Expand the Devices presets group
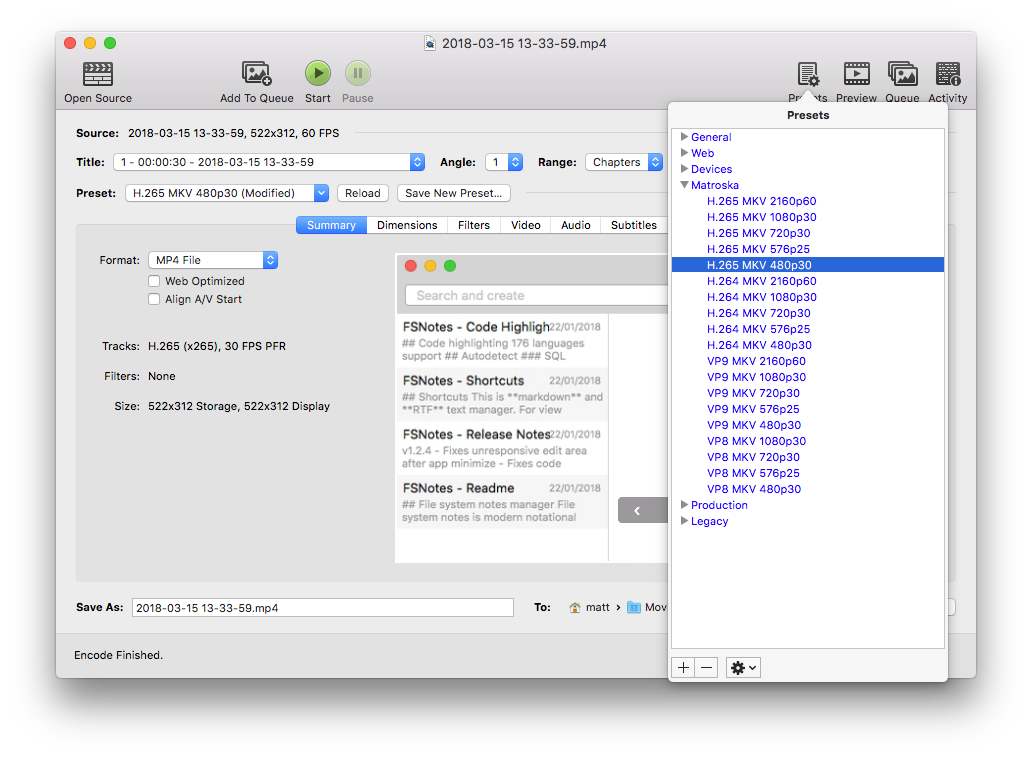The image size is (1032, 758). pyautogui.click(x=684, y=169)
